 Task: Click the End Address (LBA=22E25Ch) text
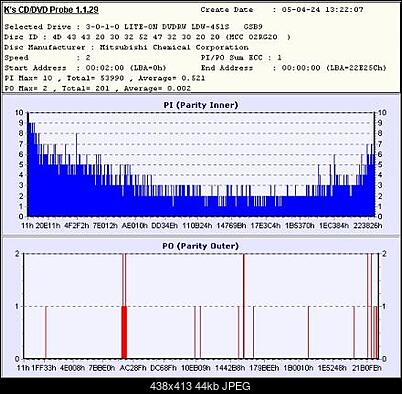tap(294, 68)
